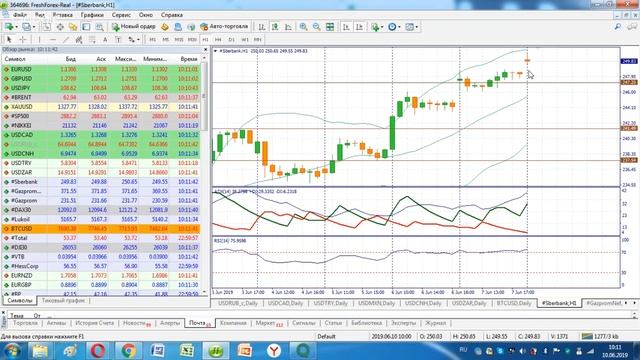Expand the profiles dropdown arrow
Image resolution: width=640 pixels, height=360 pixels.
tap(34, 27)
